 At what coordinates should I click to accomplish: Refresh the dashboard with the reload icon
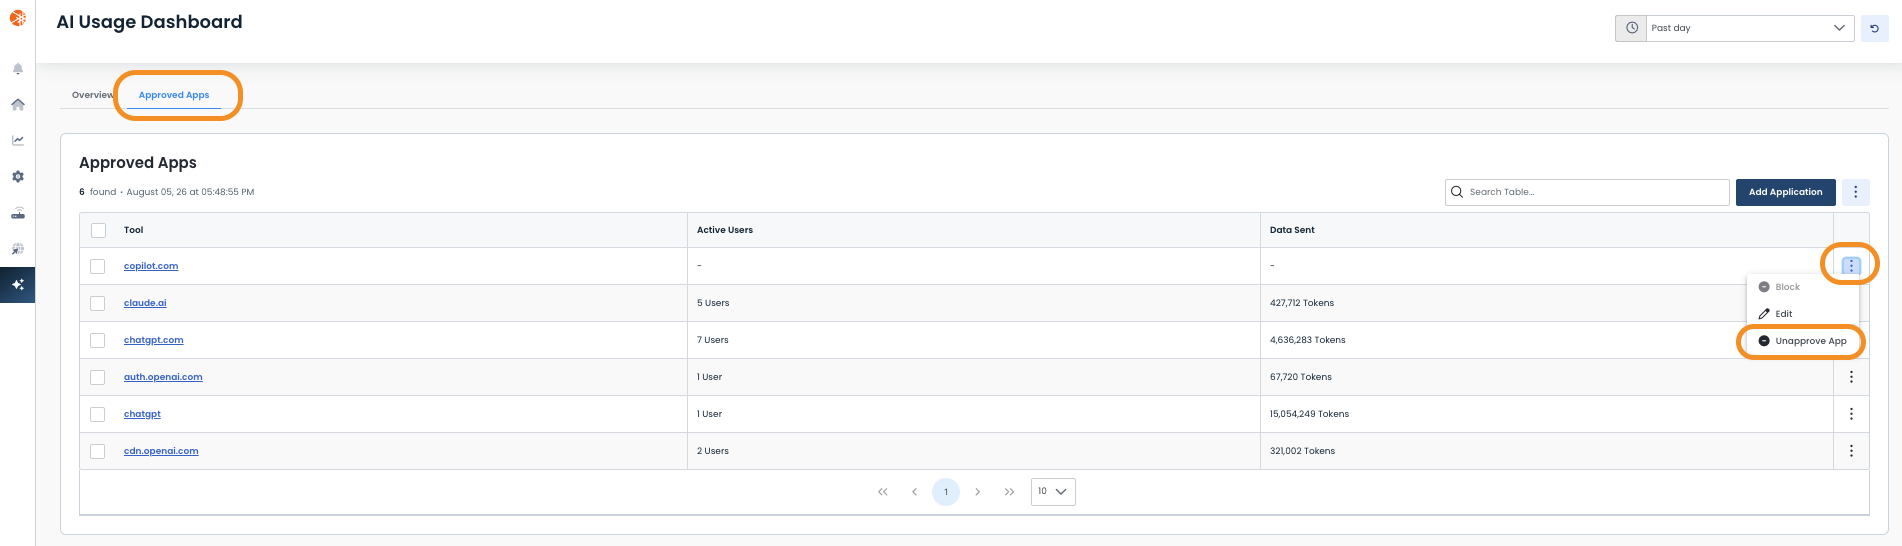(1875, 28)
